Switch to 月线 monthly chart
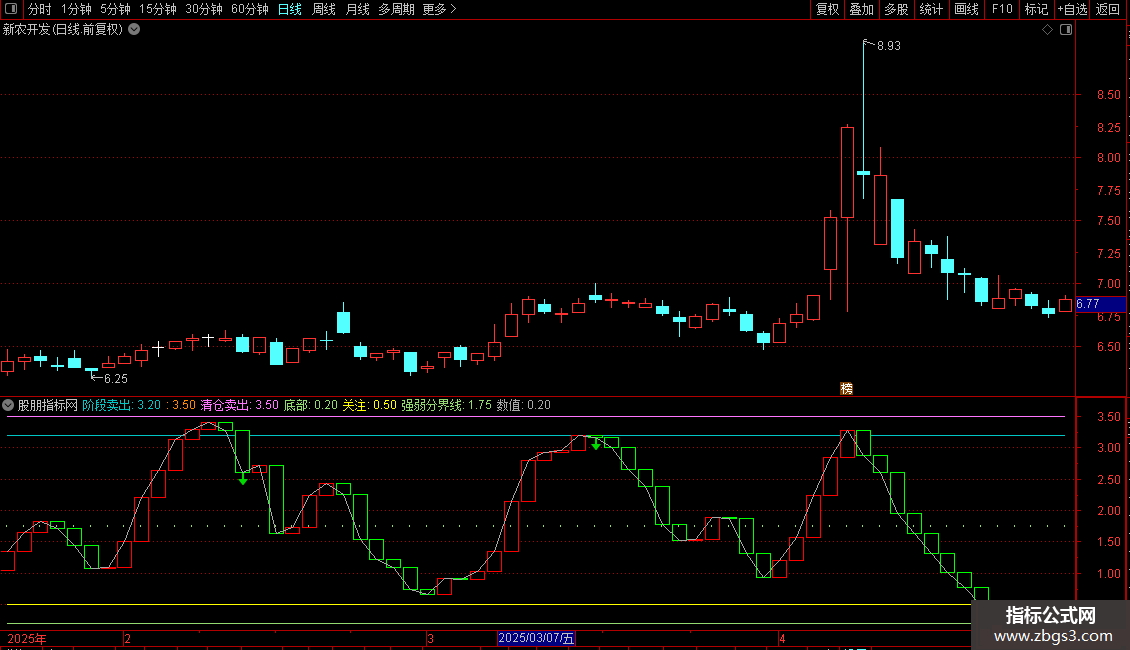This screenshot has width=1130, height=650. 357,9
